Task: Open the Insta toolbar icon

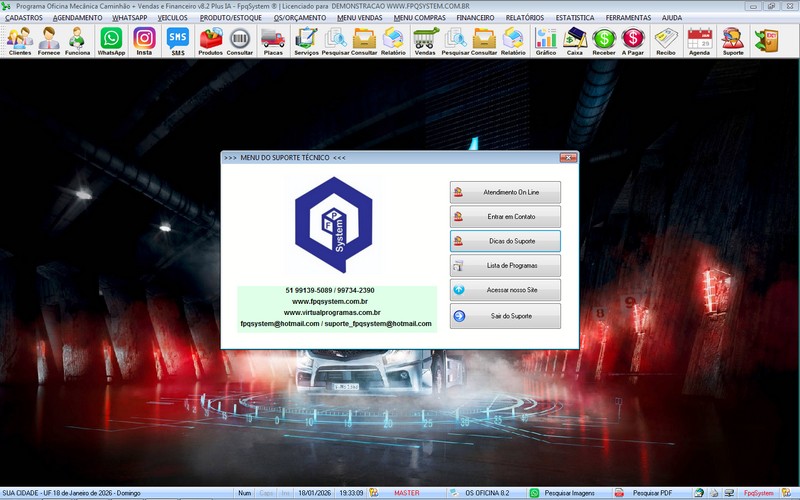Action: [144, 41]
